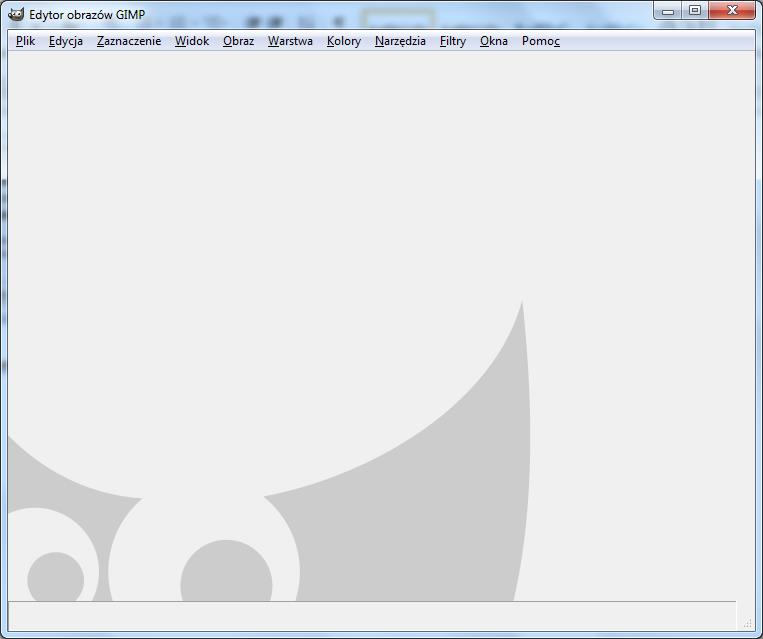Click the GIMP Wilber icon in title bar
This screenshot has height=639, width=763.
(16, 14)
